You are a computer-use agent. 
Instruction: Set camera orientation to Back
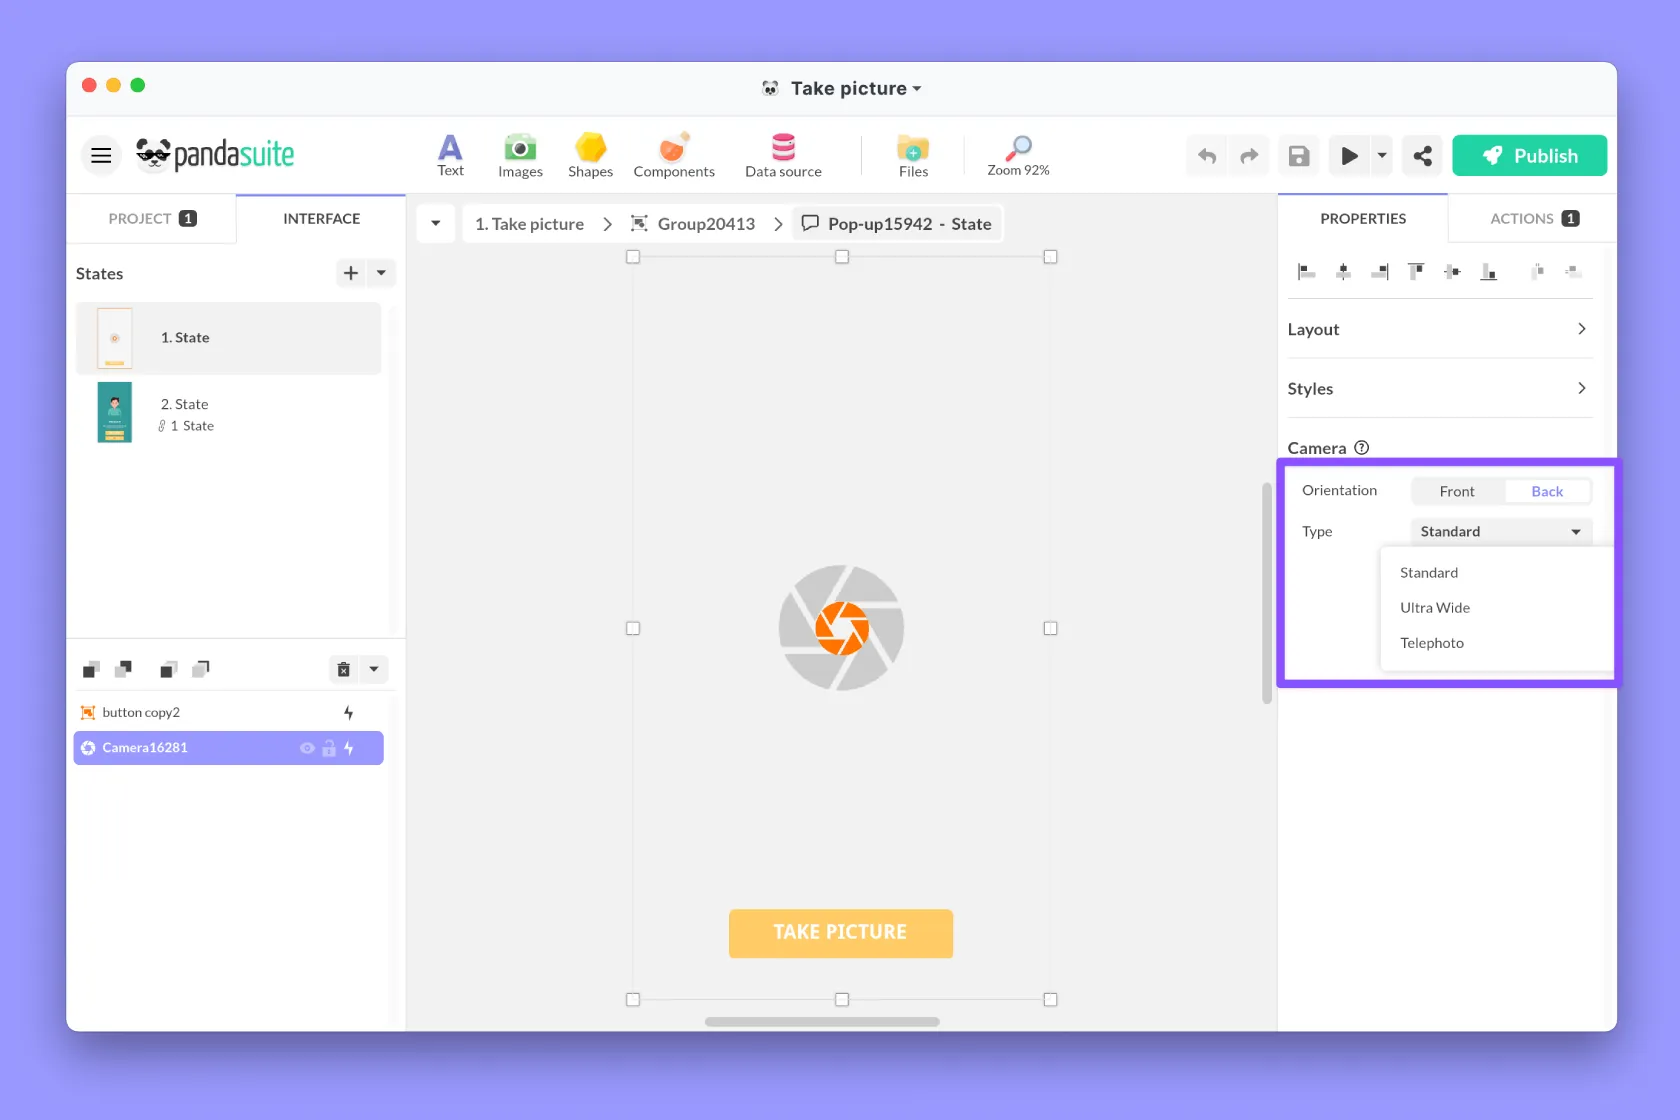pos(1546,491)
